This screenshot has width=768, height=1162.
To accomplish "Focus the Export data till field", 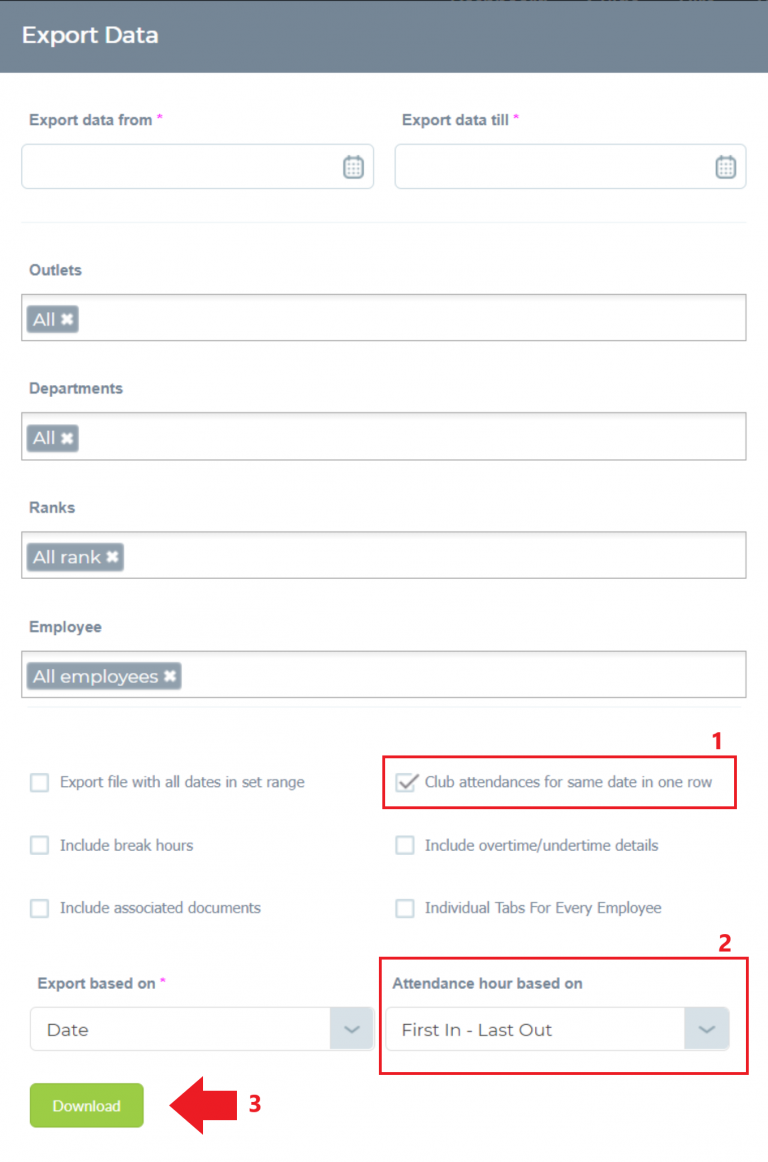I will (x=570, y=167).
